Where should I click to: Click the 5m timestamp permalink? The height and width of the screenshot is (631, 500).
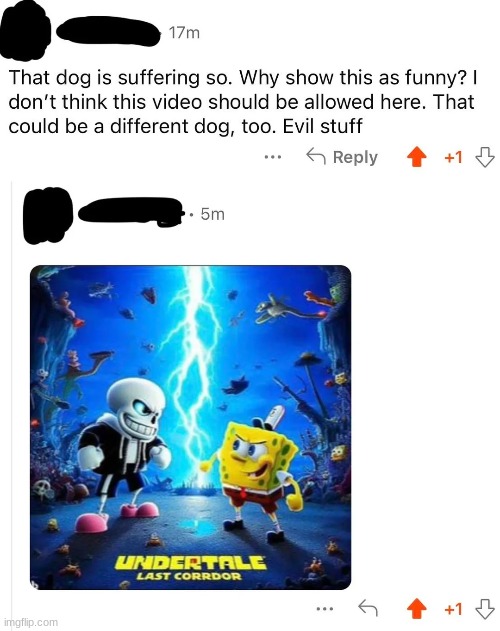(213, 214)
